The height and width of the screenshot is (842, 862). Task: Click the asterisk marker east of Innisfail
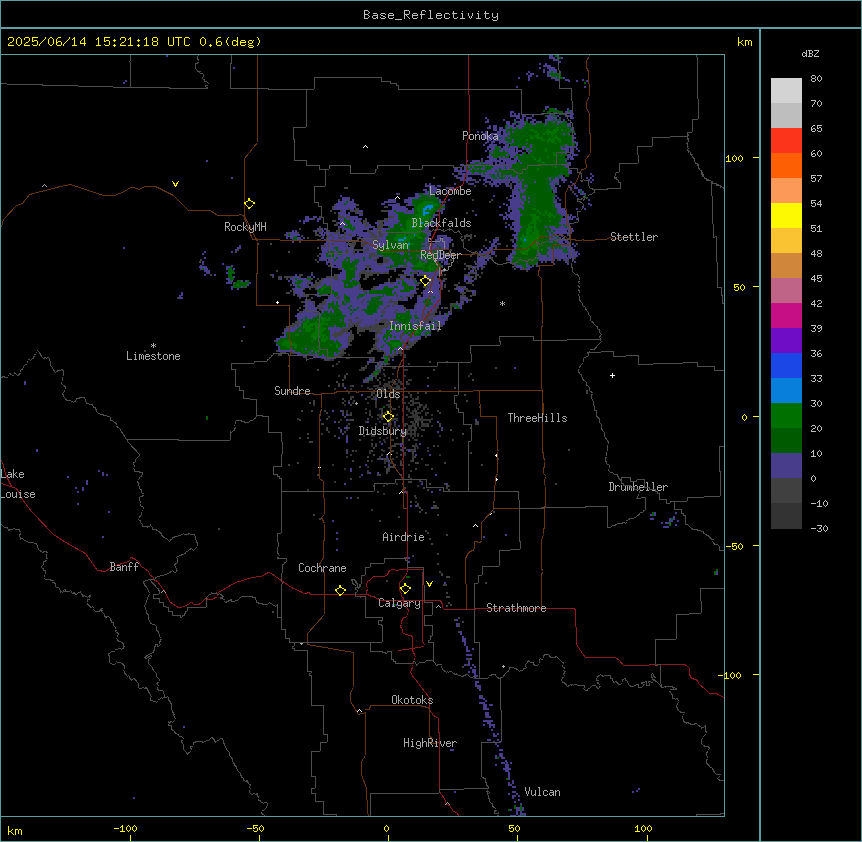(x=502, y=303)
